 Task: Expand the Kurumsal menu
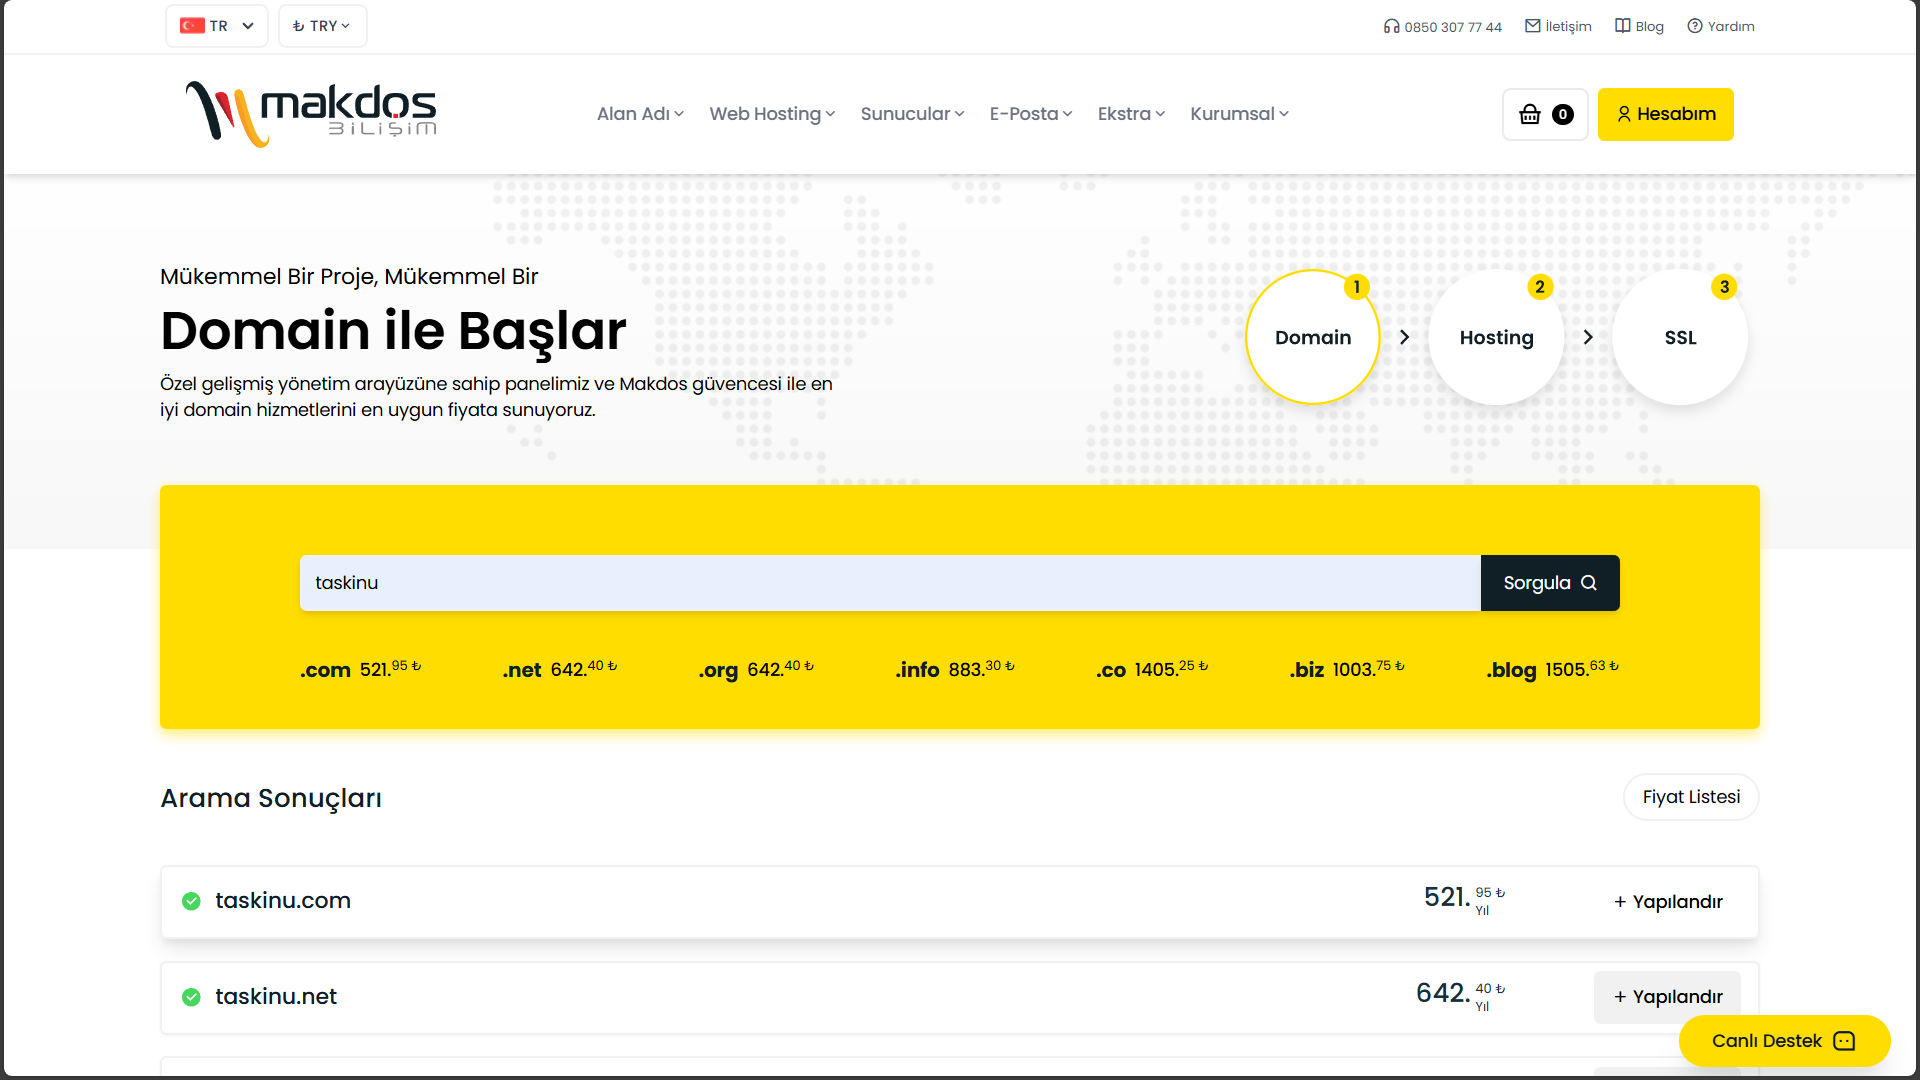tap(1239, 114)
